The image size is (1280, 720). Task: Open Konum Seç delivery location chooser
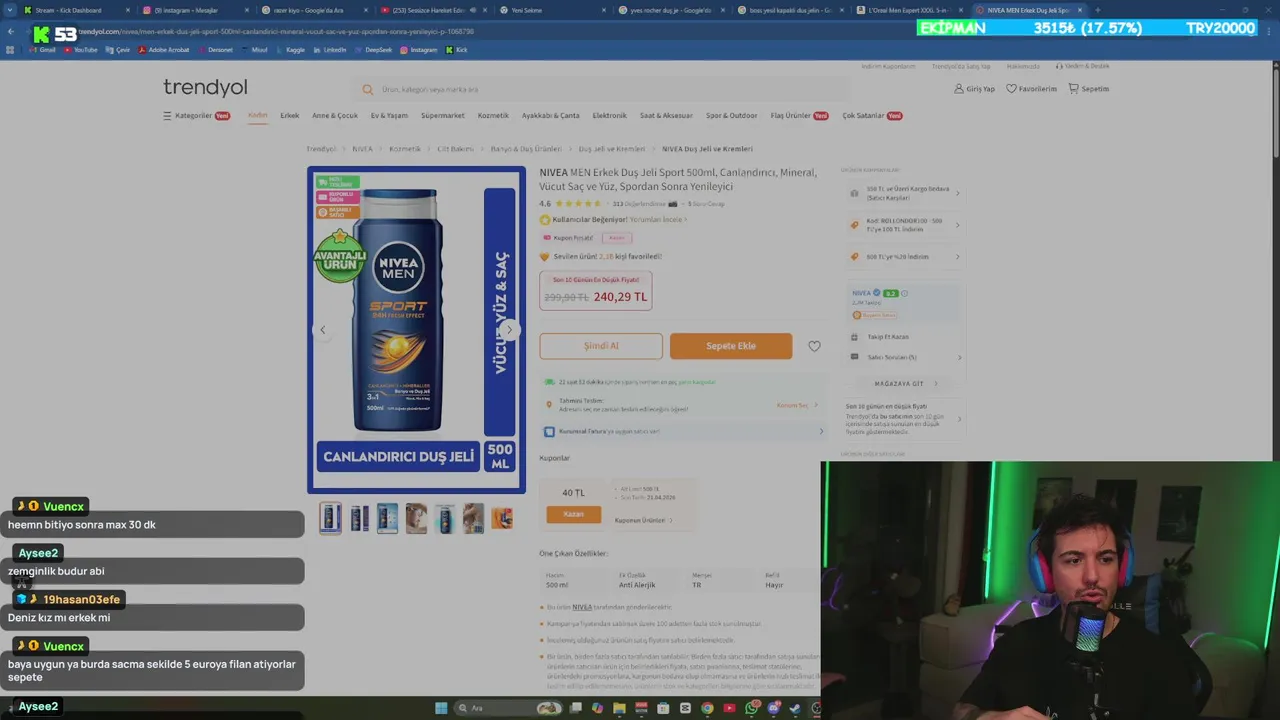click(796, 405)
